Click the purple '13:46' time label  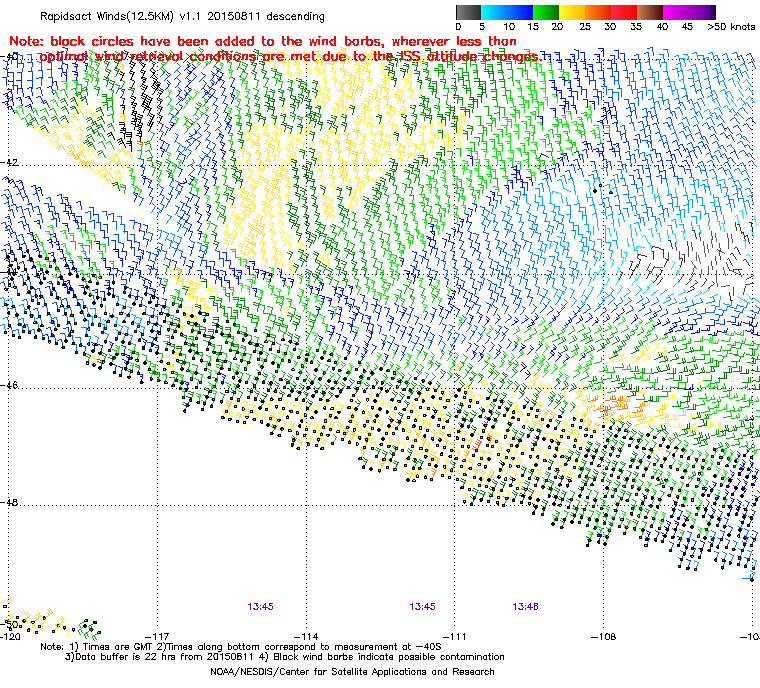[525, 607]
